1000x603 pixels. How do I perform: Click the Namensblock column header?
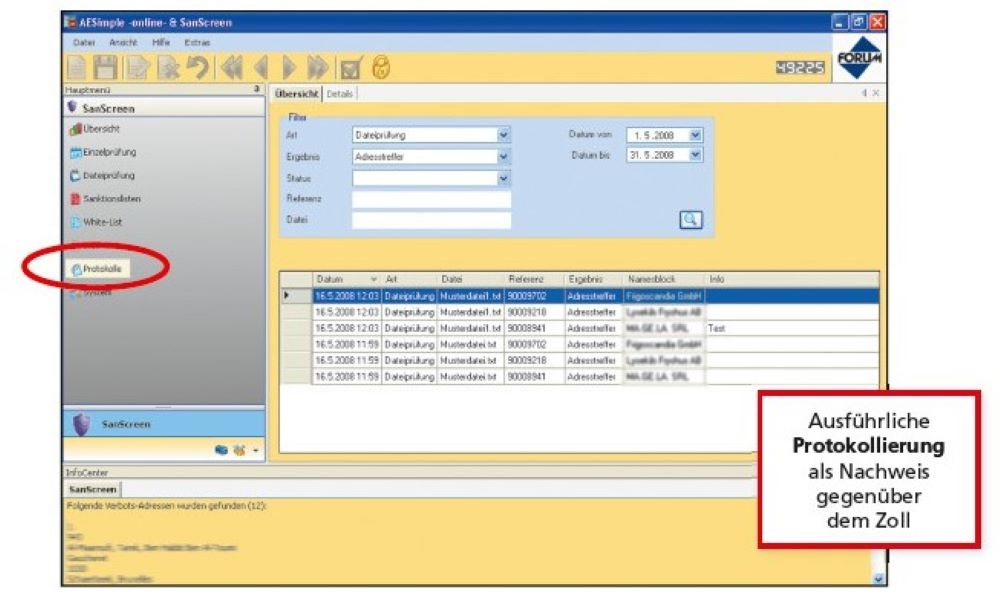pyautogui.click(x=663, y=279)
